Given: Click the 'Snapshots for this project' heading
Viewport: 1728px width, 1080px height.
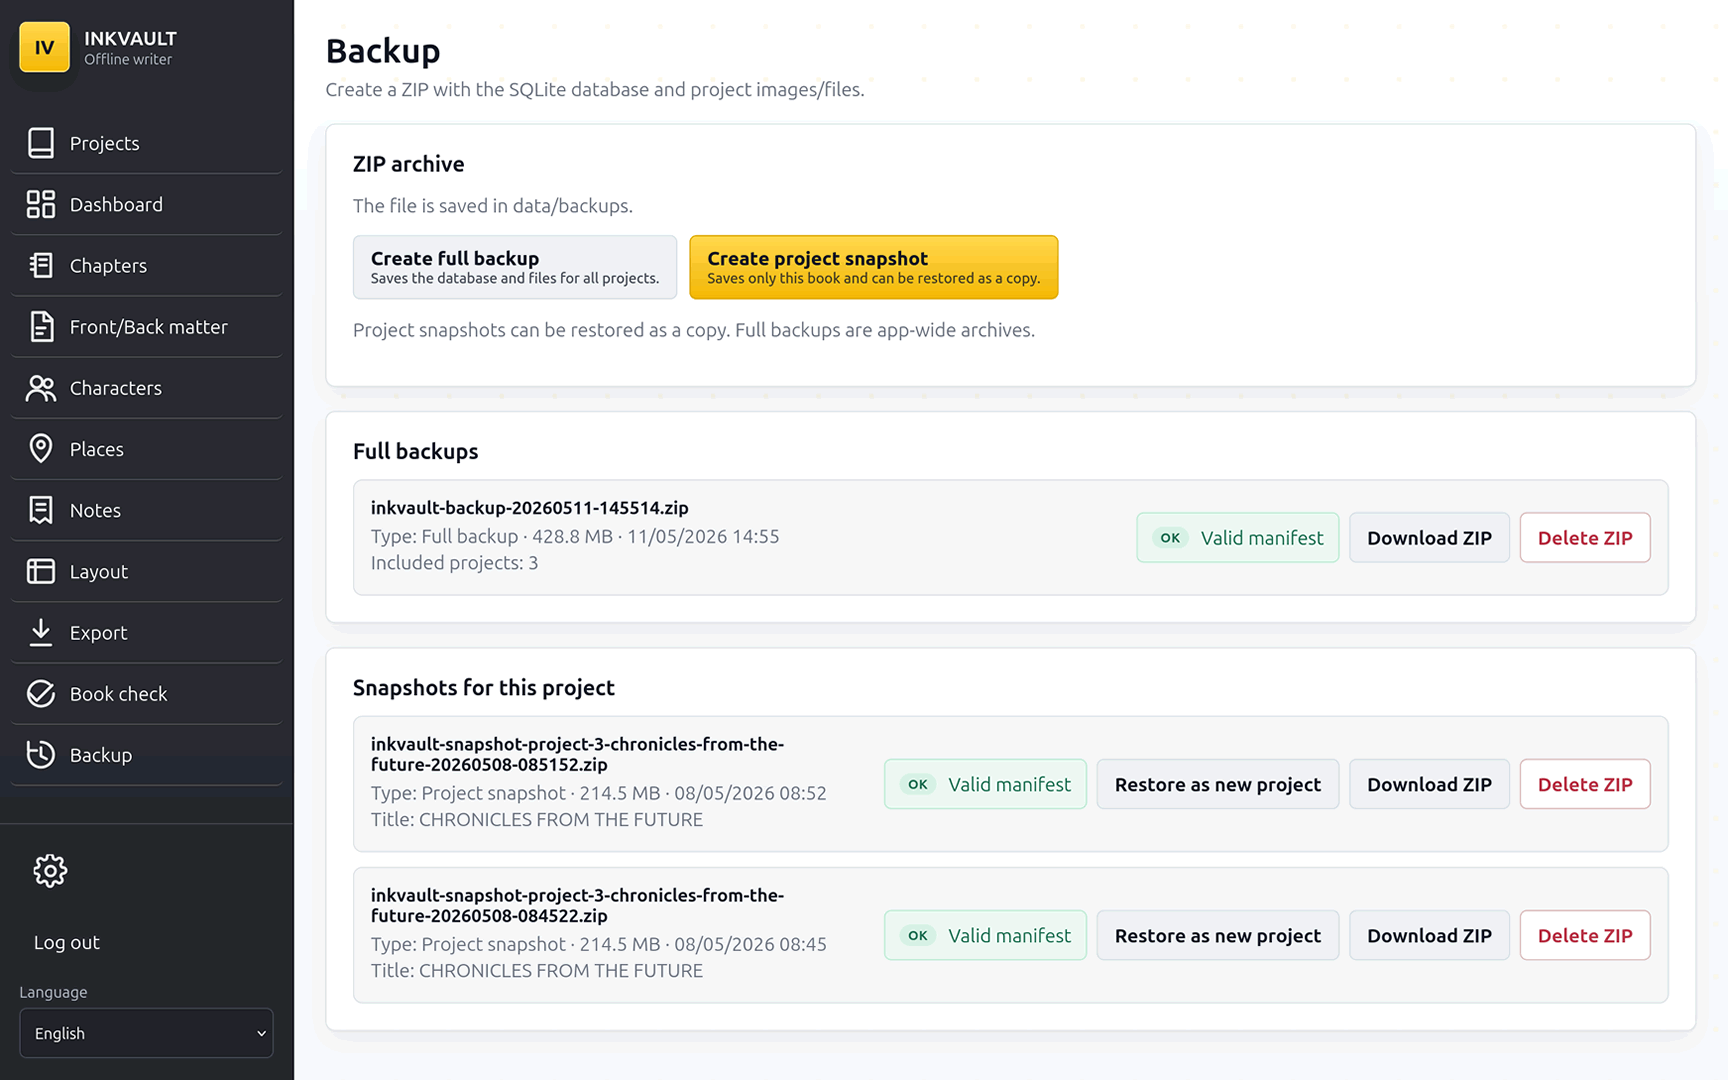Looking at the screenshot, I should coord(484,687).
